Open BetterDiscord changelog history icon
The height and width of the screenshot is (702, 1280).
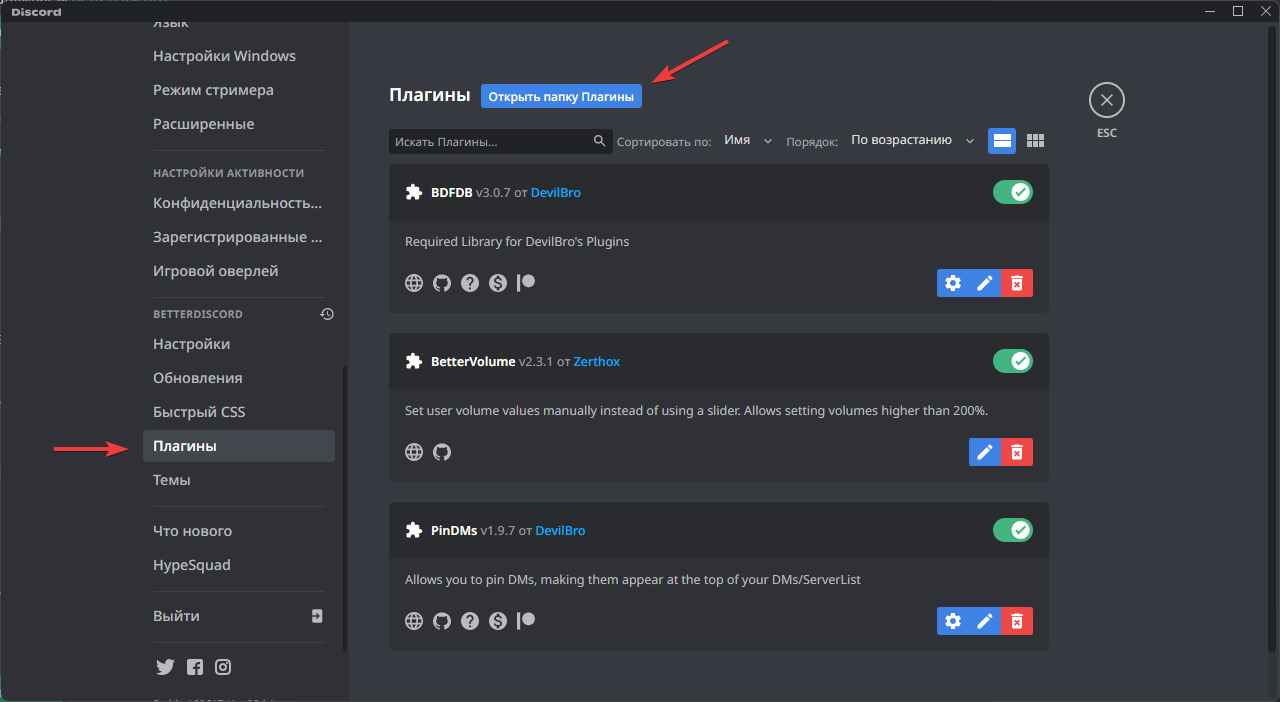click(x=327, y=314)
